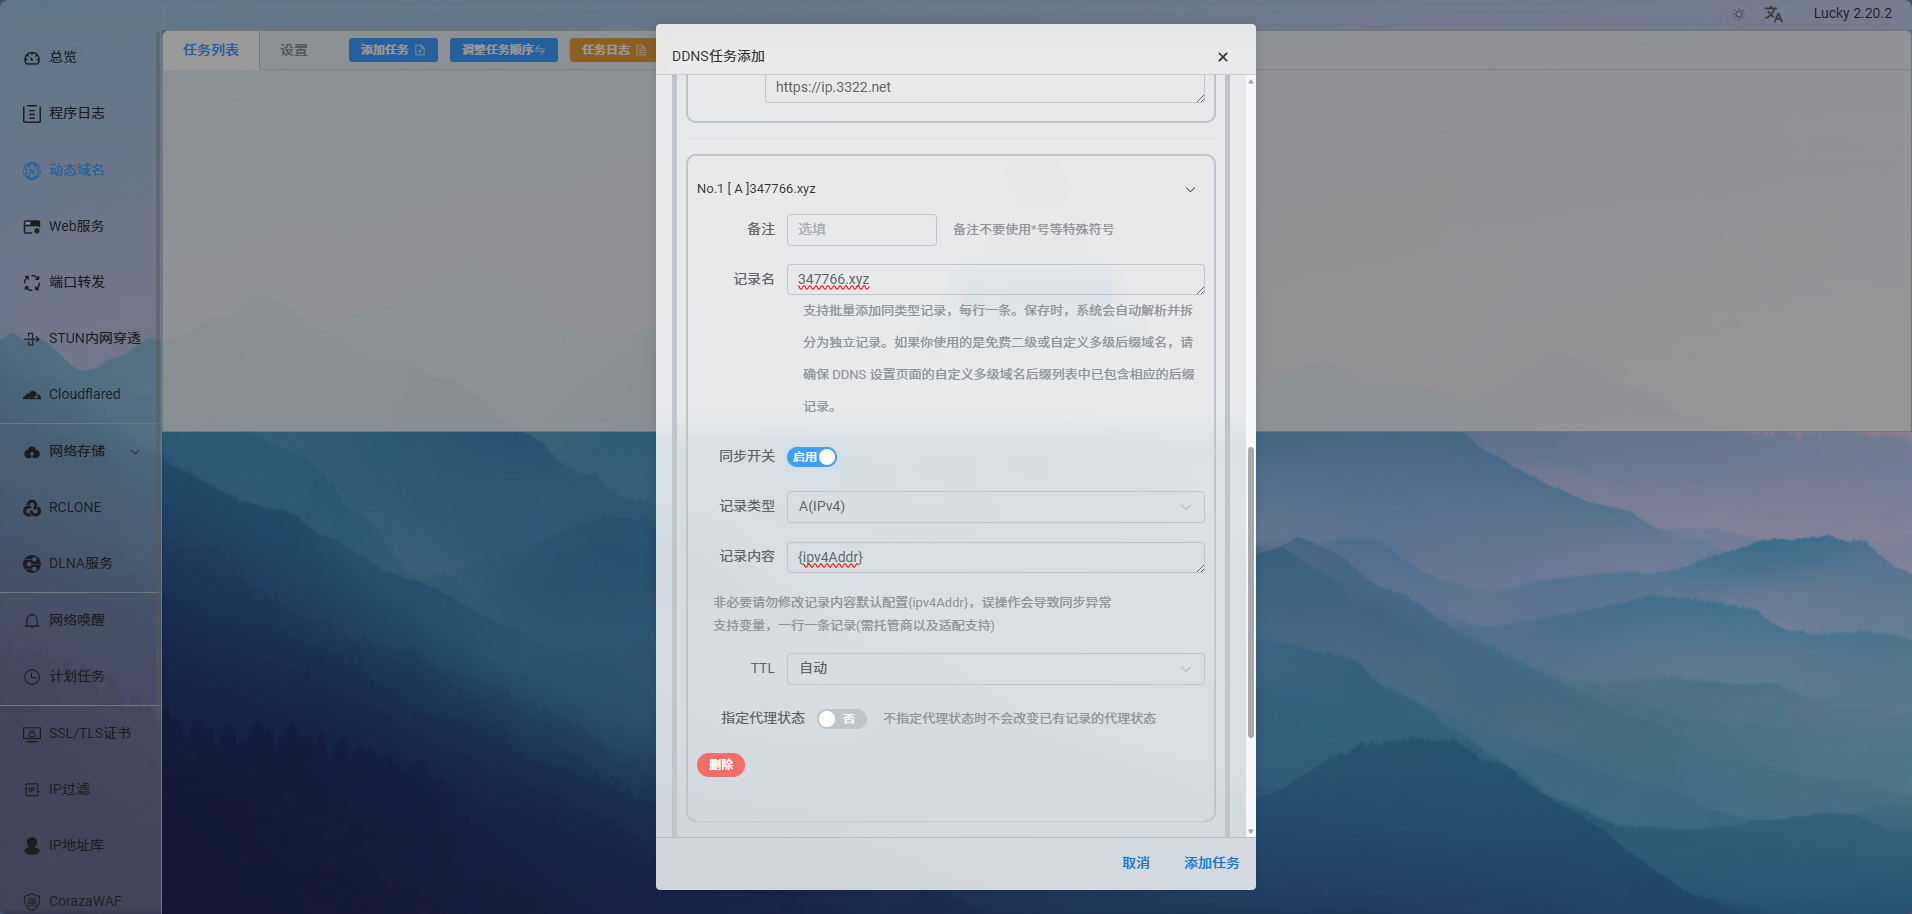
Task: Open the scheduled tasks (计划任务) clock icon
Action: (32, 677)
